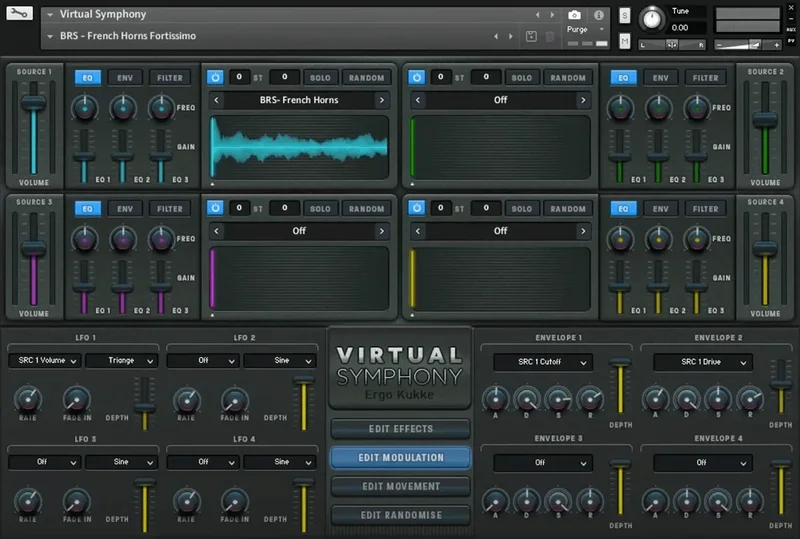Switch Source 1 to FILTER tab

pos(170,78)
